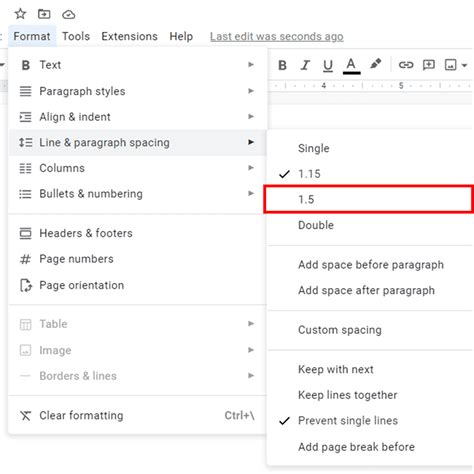Viewport: 474px width, 474px height.
Task: Insert a link using chain icon
Action: pos(406,65)
